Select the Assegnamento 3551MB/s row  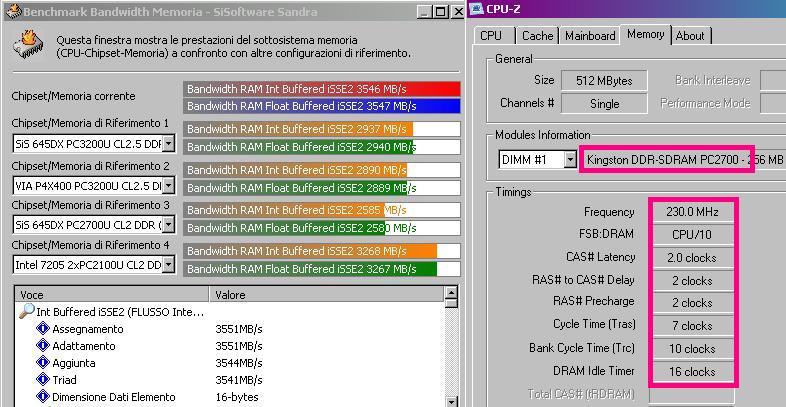click(230, 329)
